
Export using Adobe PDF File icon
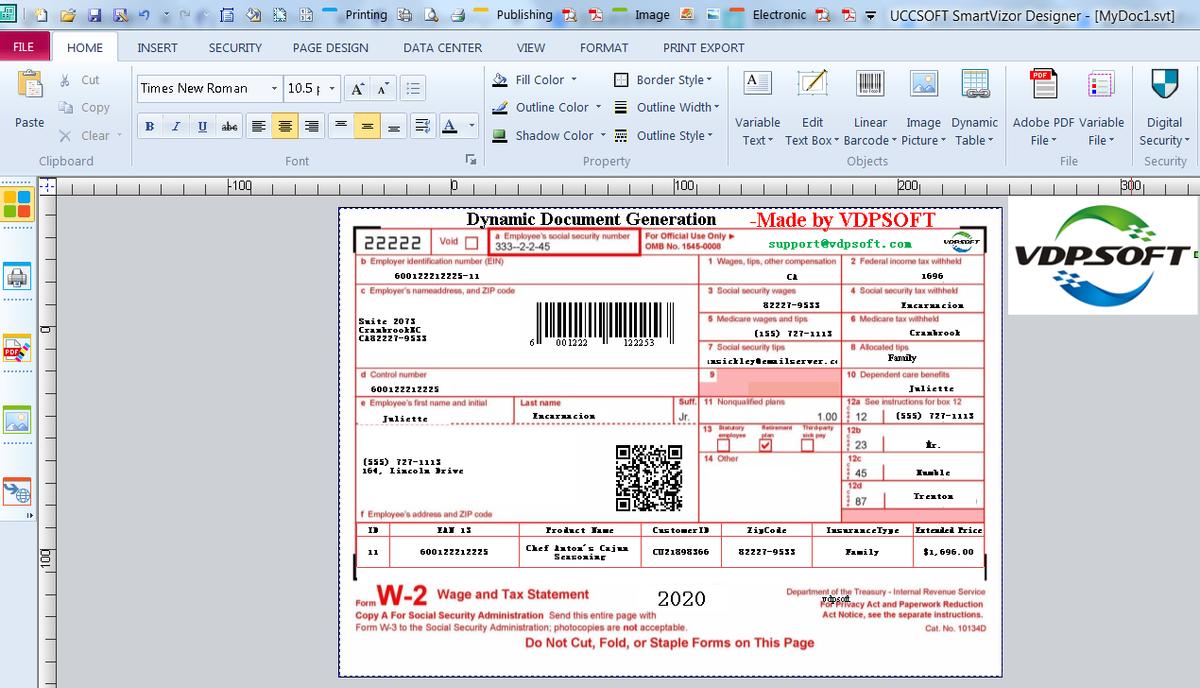tap(1044, 86)
